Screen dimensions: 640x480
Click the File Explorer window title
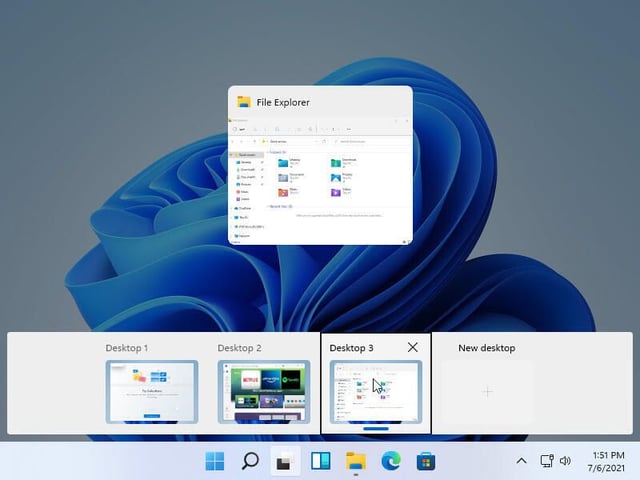[283, 102]
